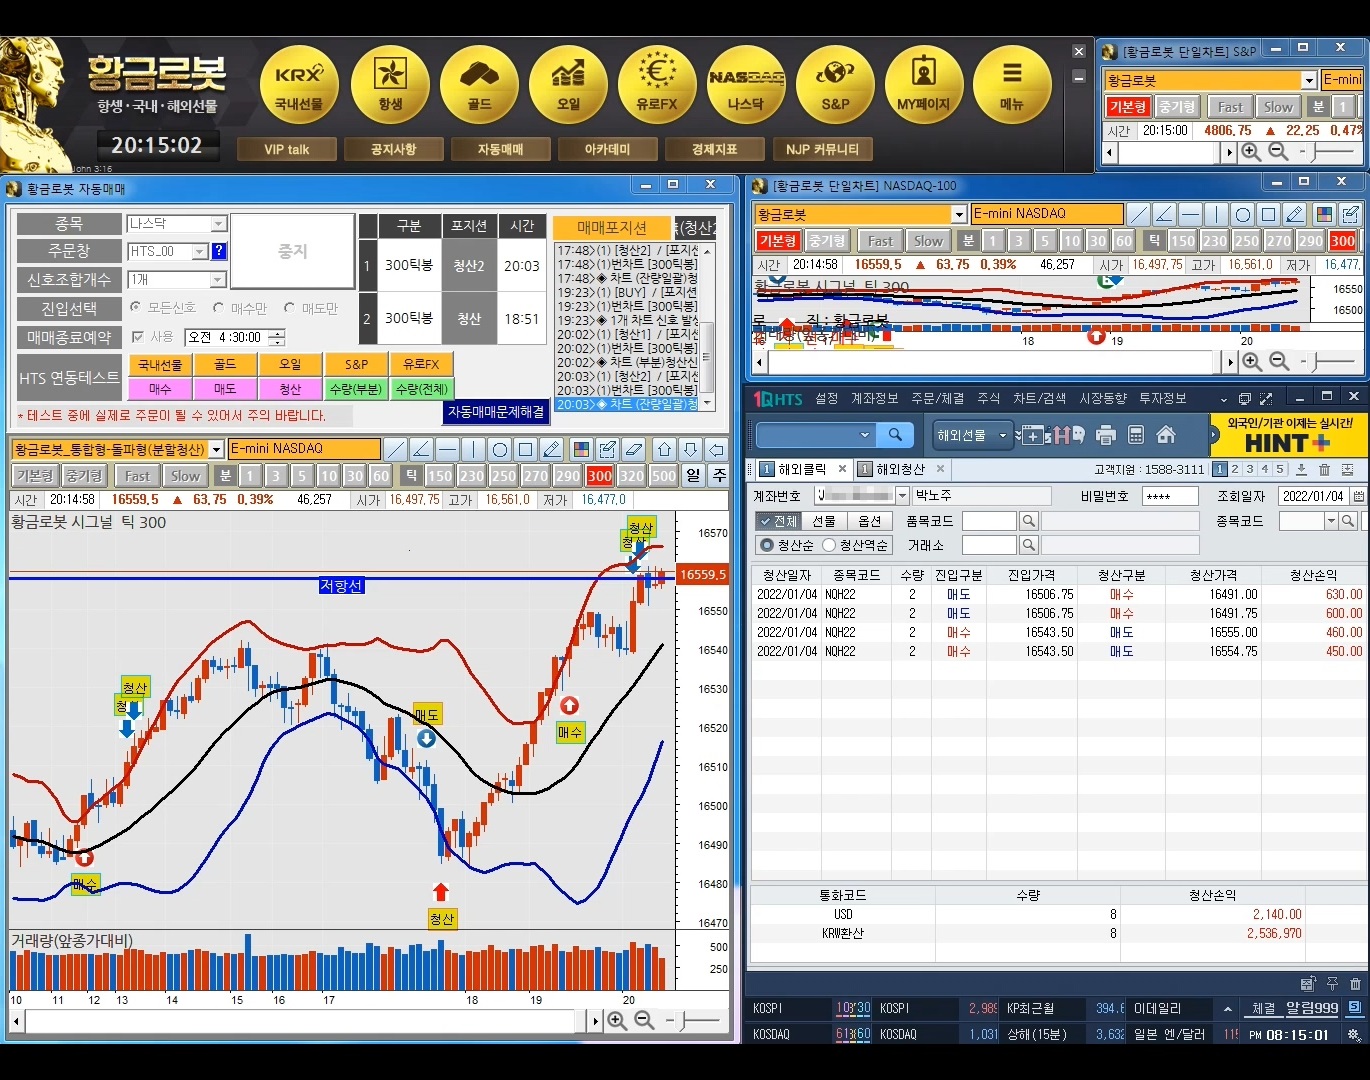Click the trash icon in 1QHTS tab bar
Viewport: 1370px width, 1080px height.
point(1324,469)
